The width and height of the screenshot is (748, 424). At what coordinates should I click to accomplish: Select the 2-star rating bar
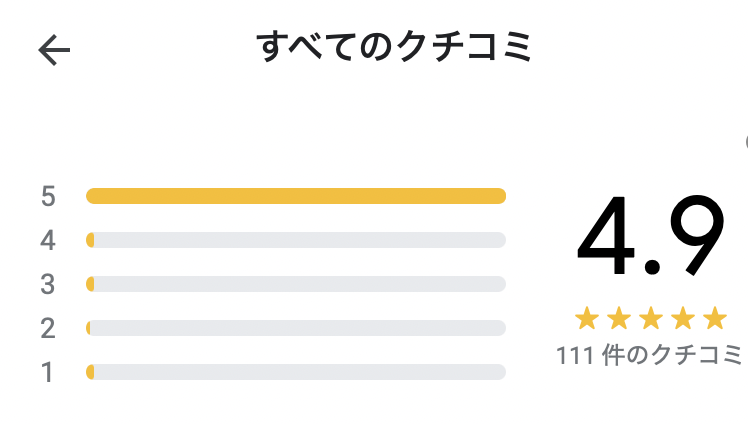[x=296, y=328]
